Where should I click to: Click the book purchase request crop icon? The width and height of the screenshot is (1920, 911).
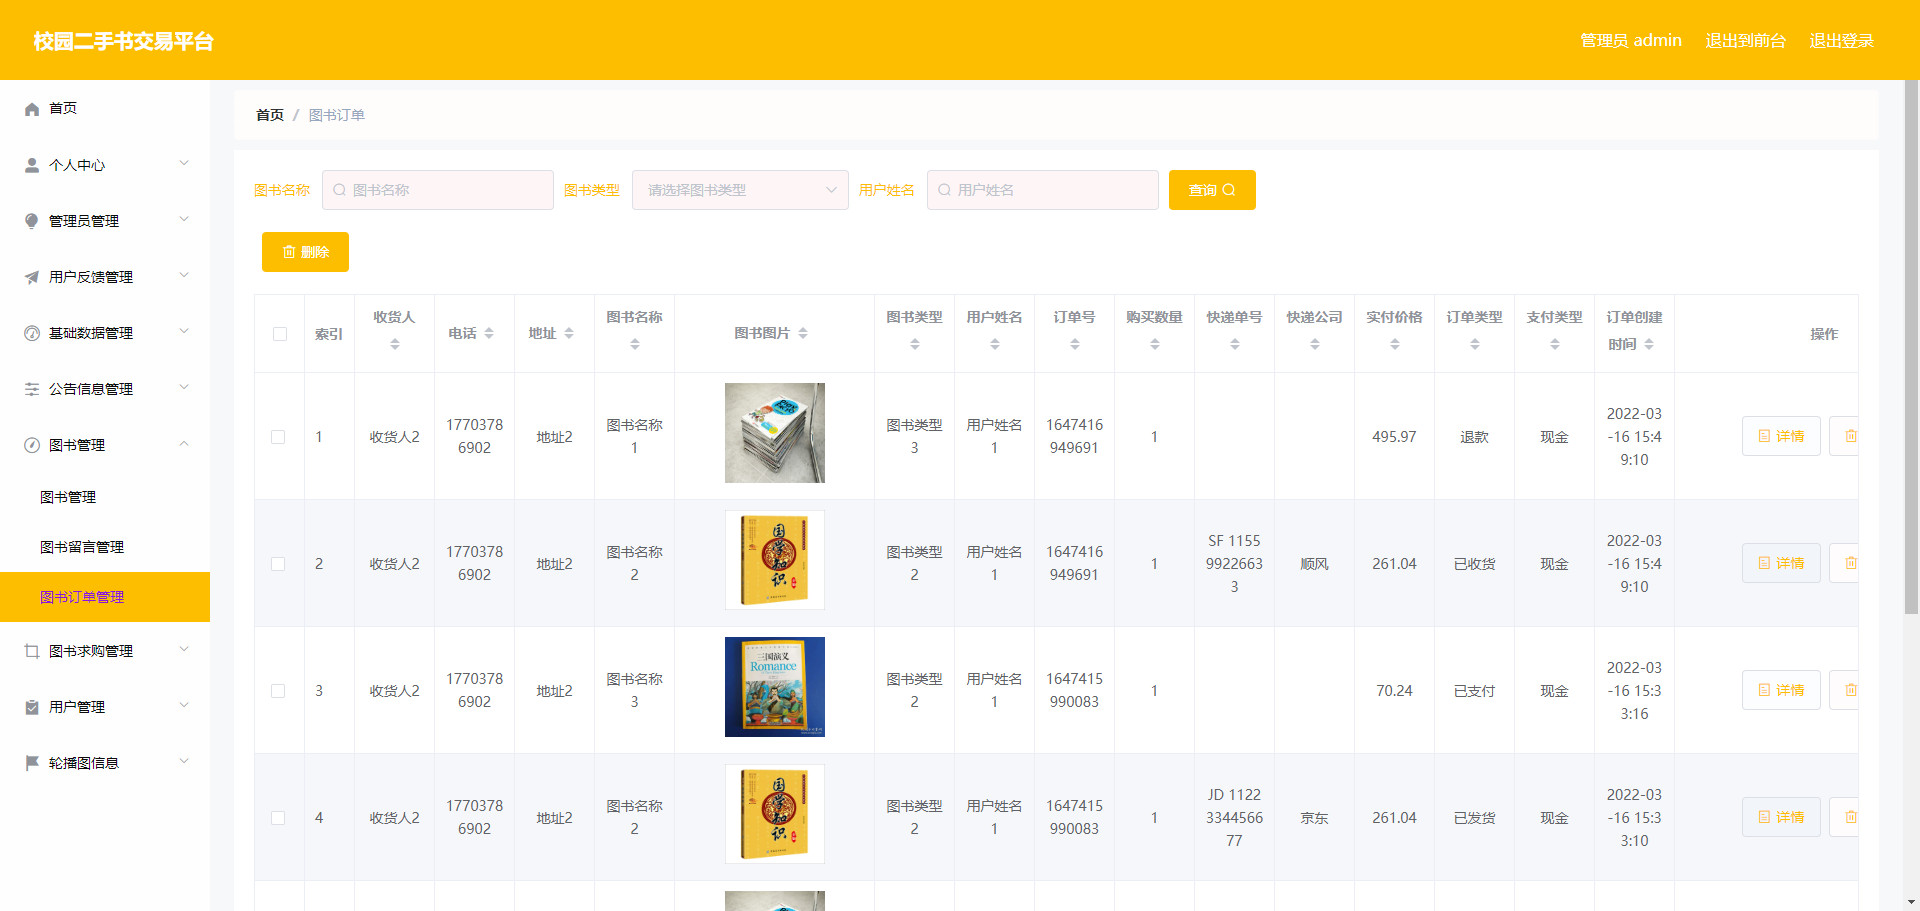(x=32, y=651)
